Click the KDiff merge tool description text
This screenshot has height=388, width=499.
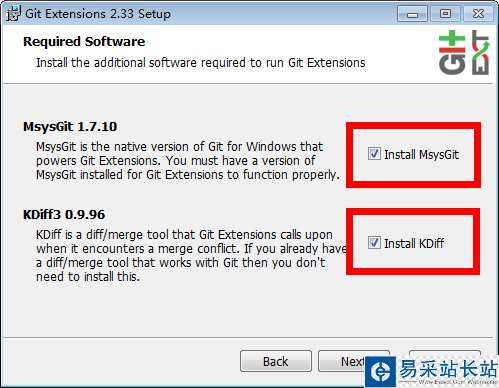191,256
